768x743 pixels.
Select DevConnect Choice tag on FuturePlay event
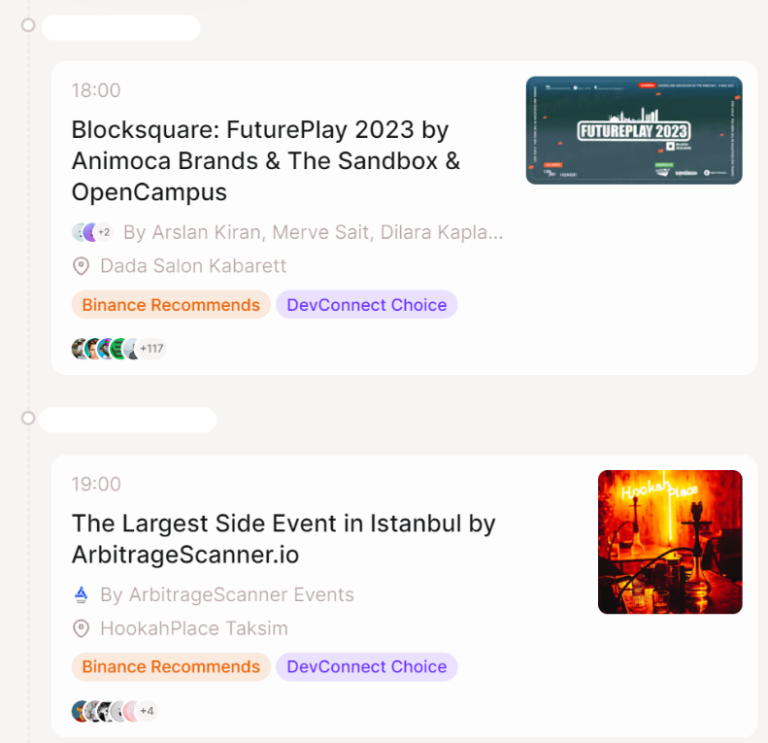[x=366, y=305]
